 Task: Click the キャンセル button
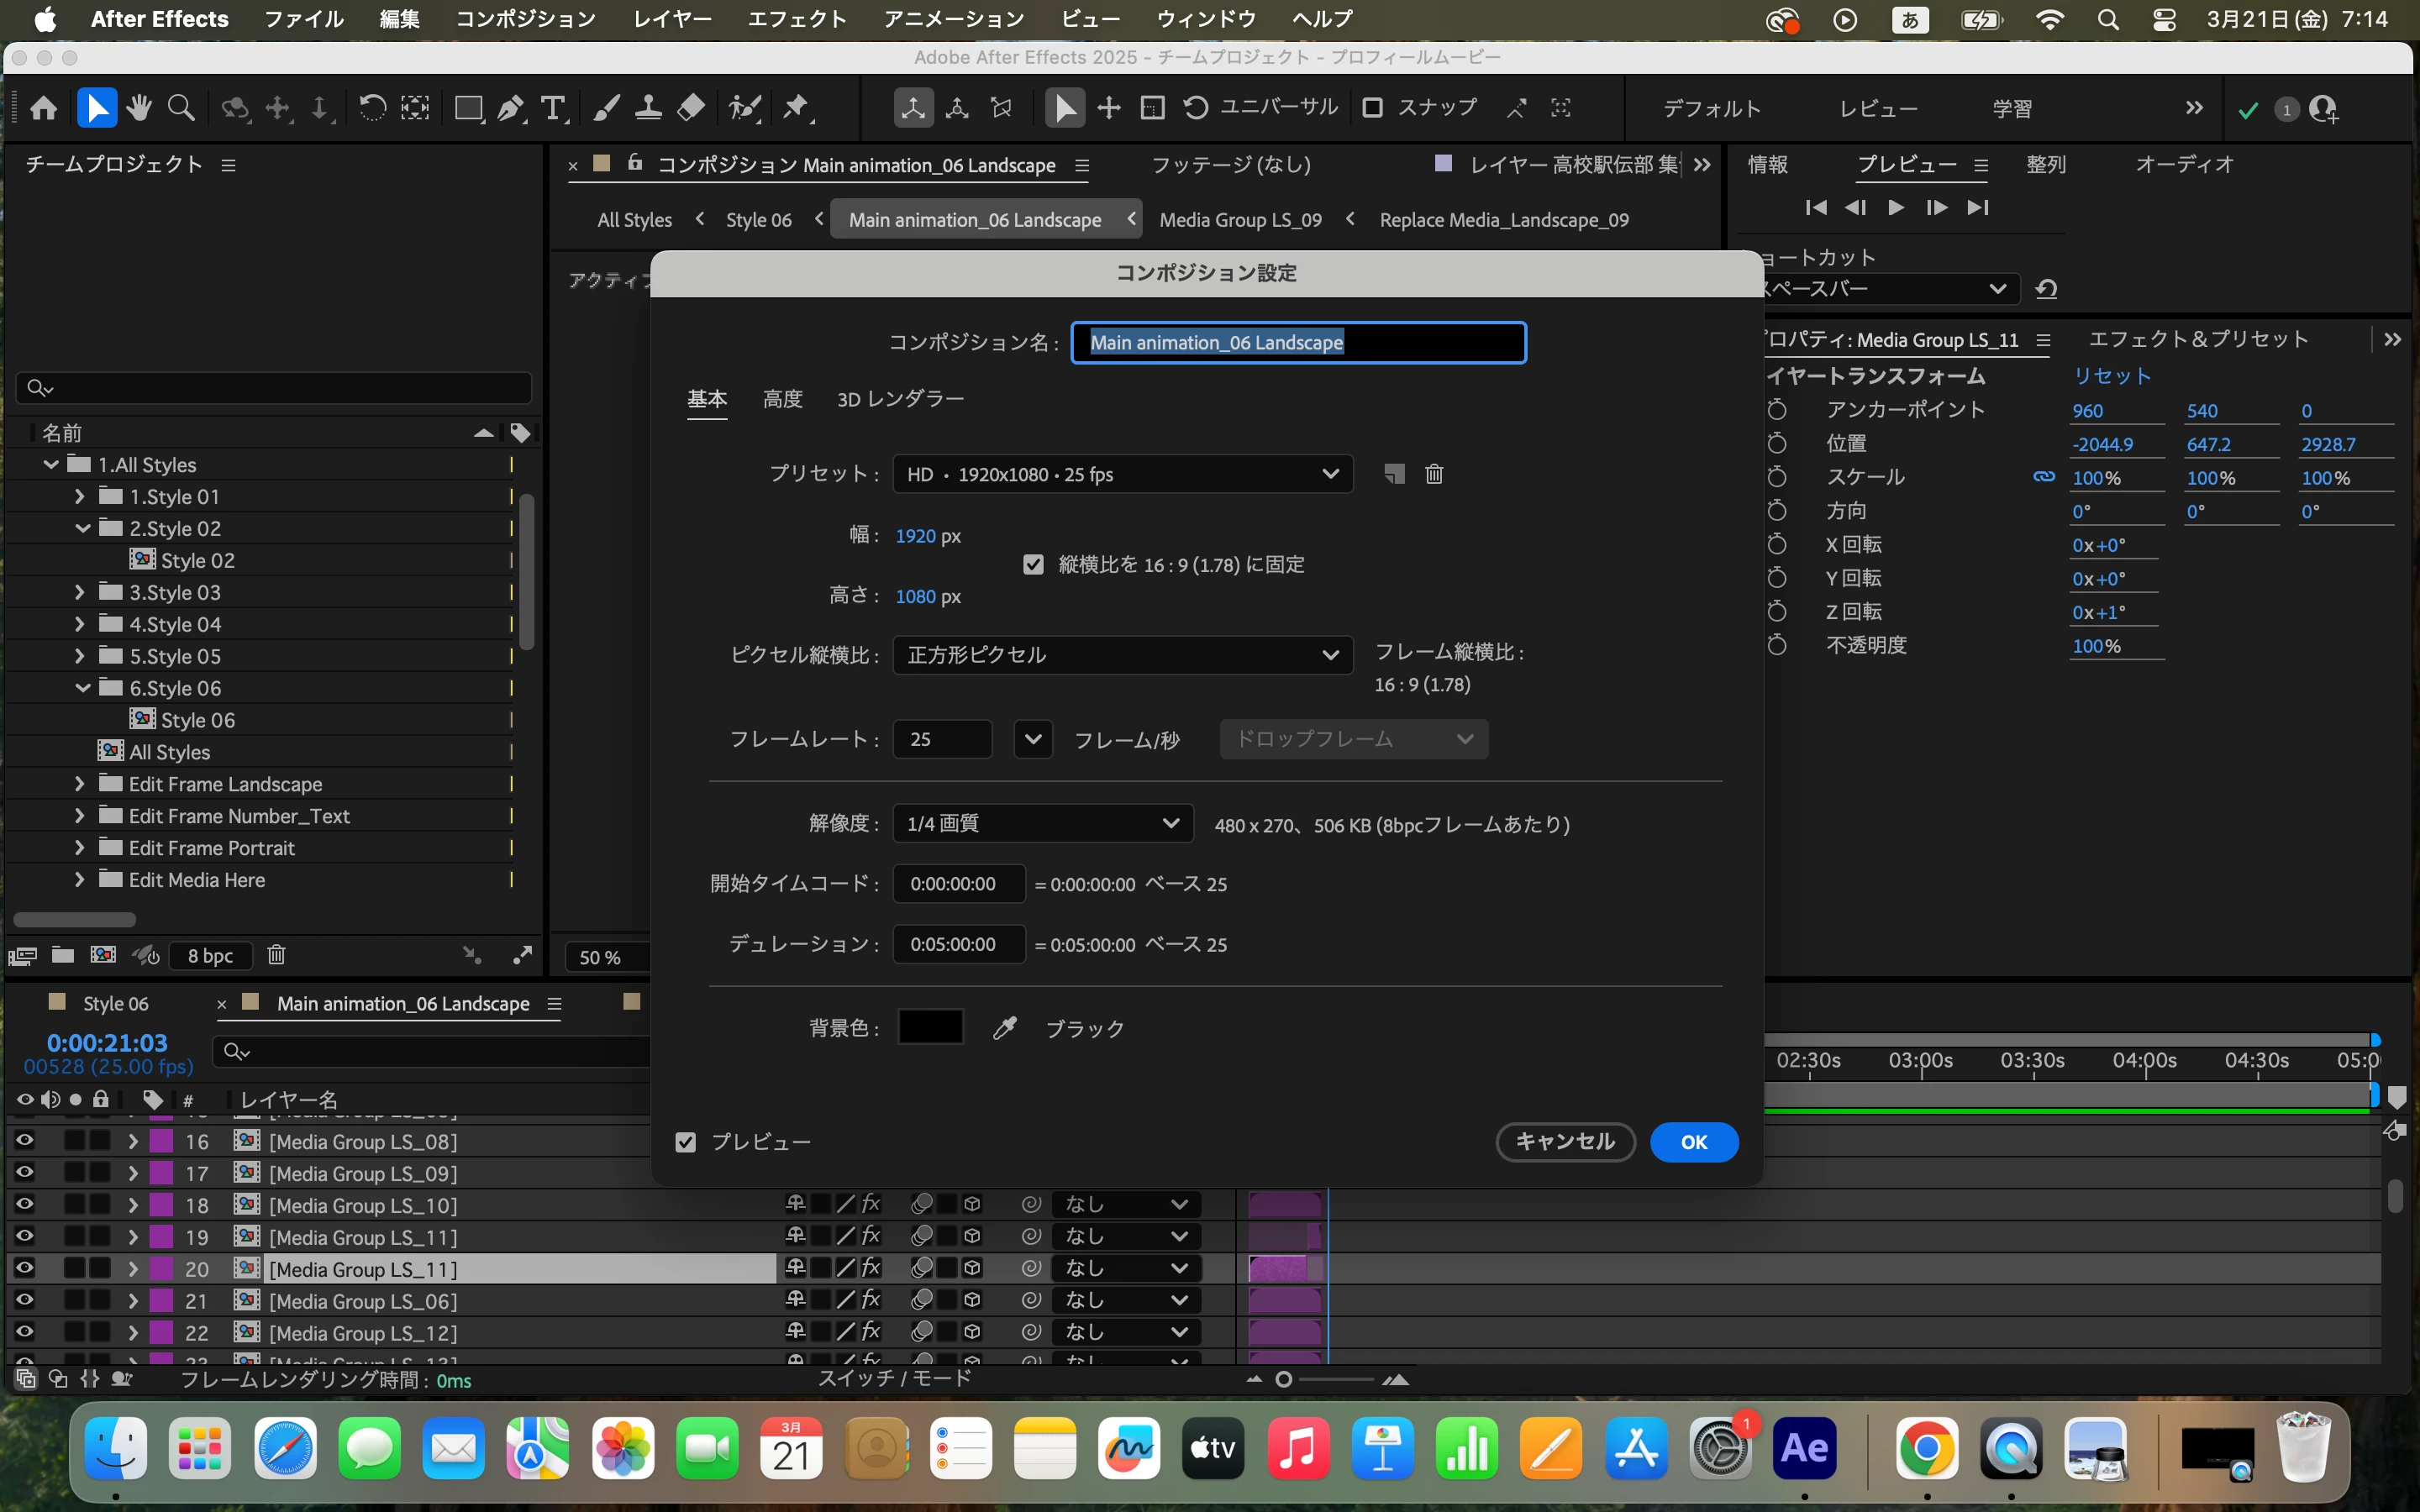(1565, 1142)
